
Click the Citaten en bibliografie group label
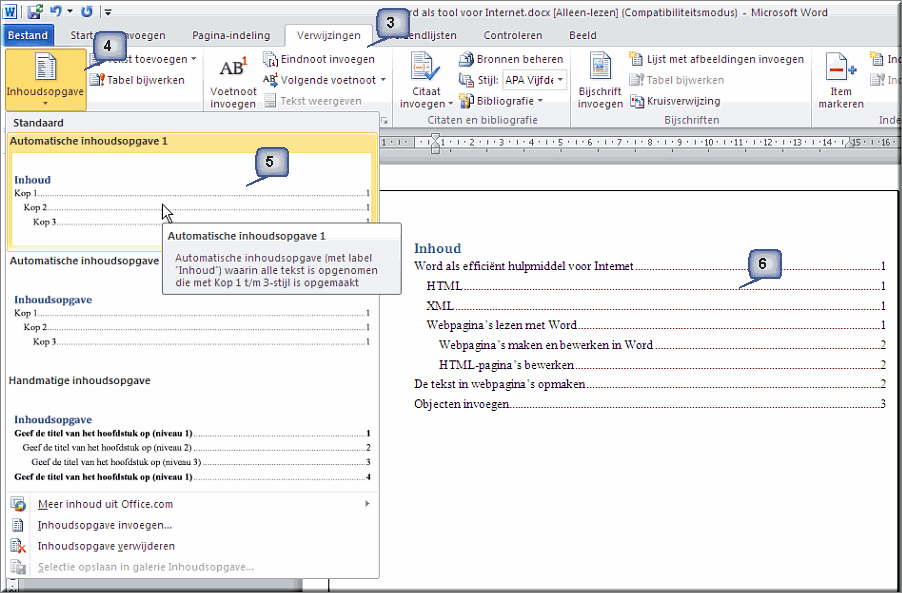tap(482, 120)
